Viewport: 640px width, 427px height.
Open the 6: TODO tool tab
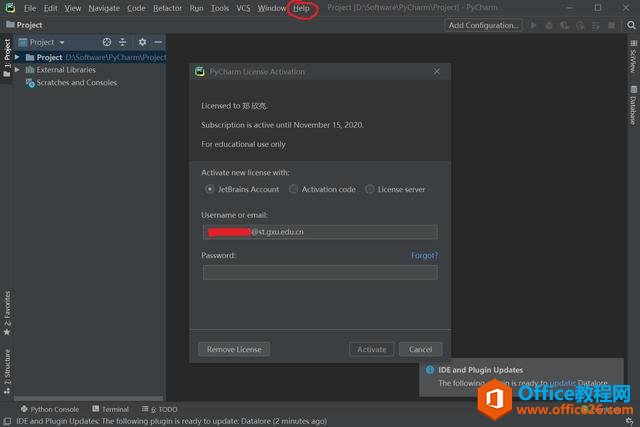[159, 409]
